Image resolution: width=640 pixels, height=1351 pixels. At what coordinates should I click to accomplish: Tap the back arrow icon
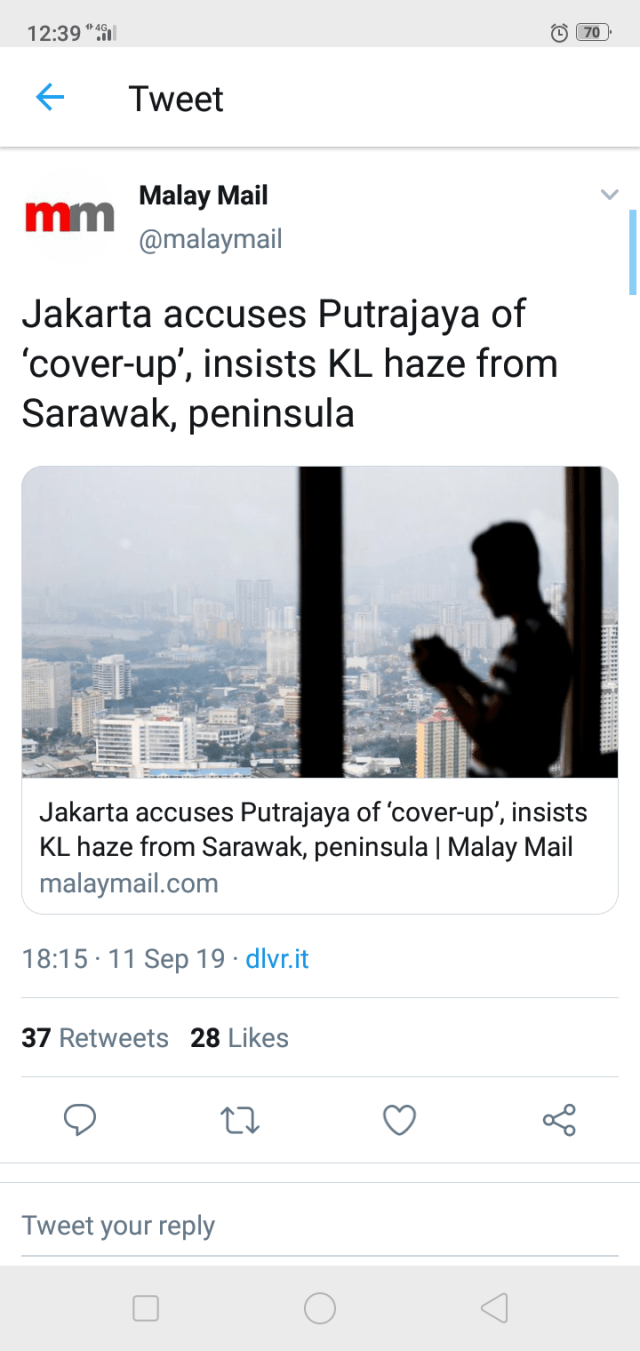tap(49, 97)
